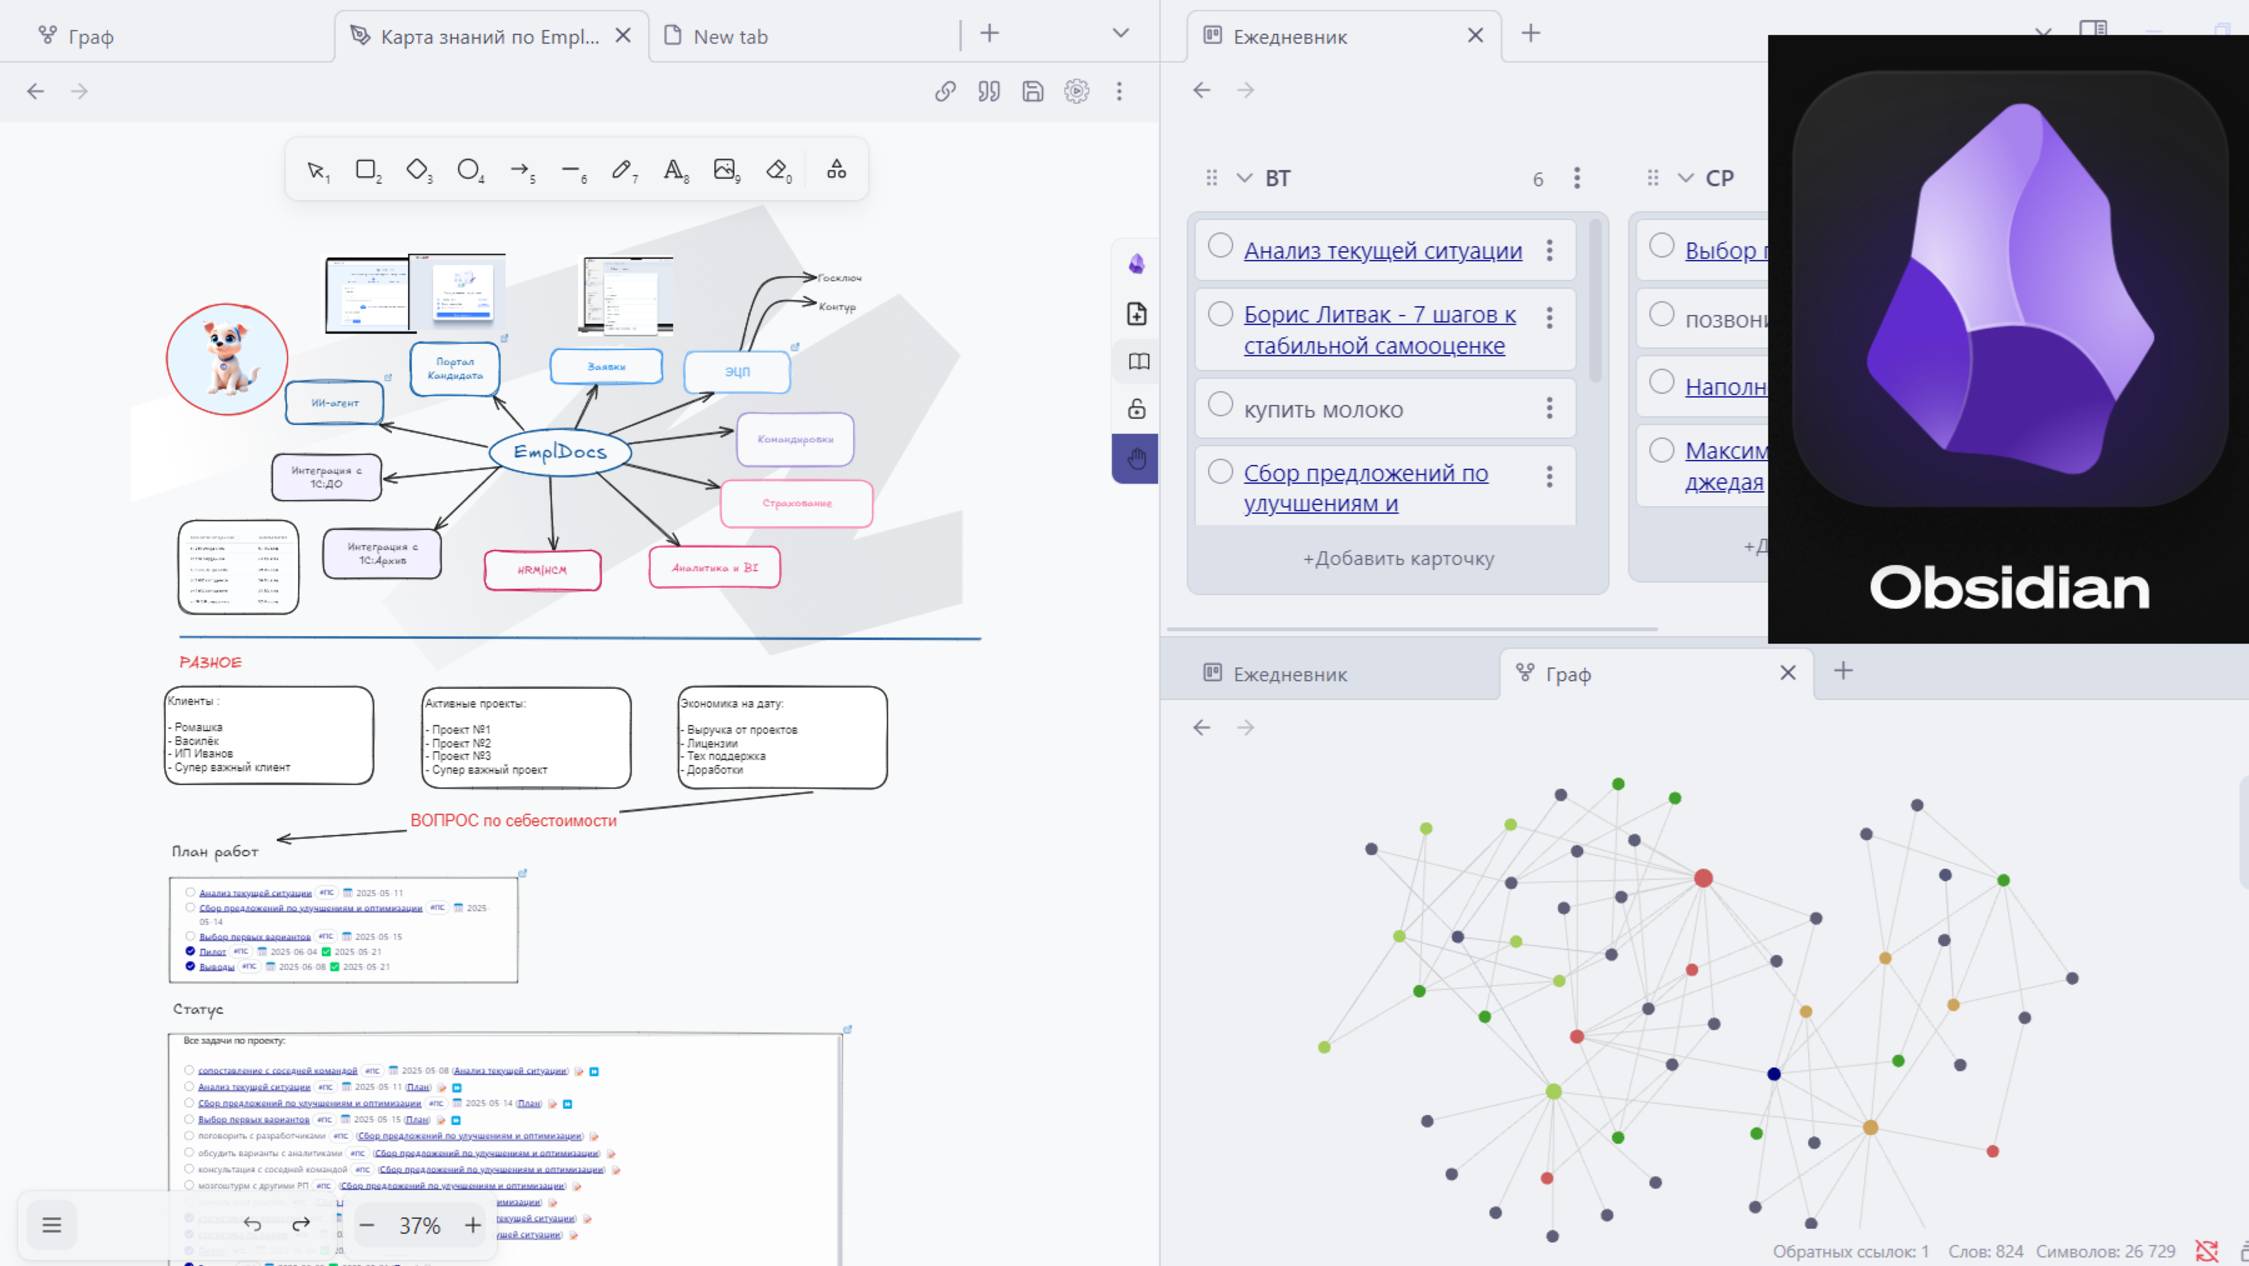Select the Rectangle shape tool
The width and height of the screenshot is (2249, 1266).
(367, 170)
